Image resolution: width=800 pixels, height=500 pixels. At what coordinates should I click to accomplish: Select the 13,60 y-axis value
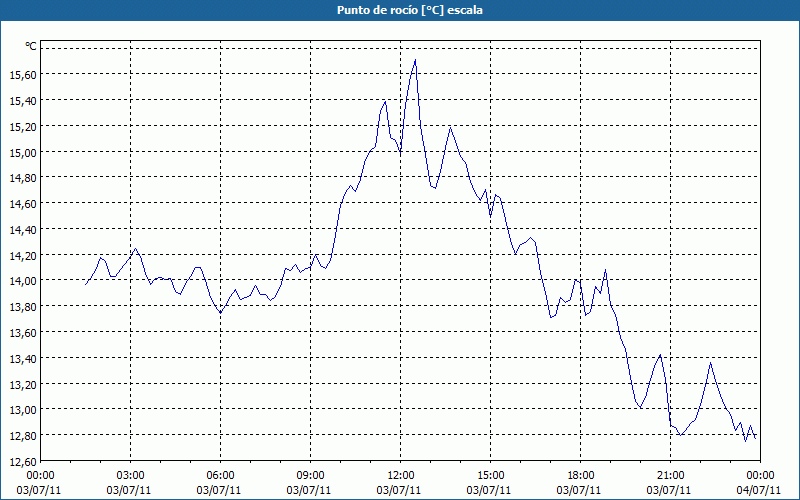click(23, 333)
